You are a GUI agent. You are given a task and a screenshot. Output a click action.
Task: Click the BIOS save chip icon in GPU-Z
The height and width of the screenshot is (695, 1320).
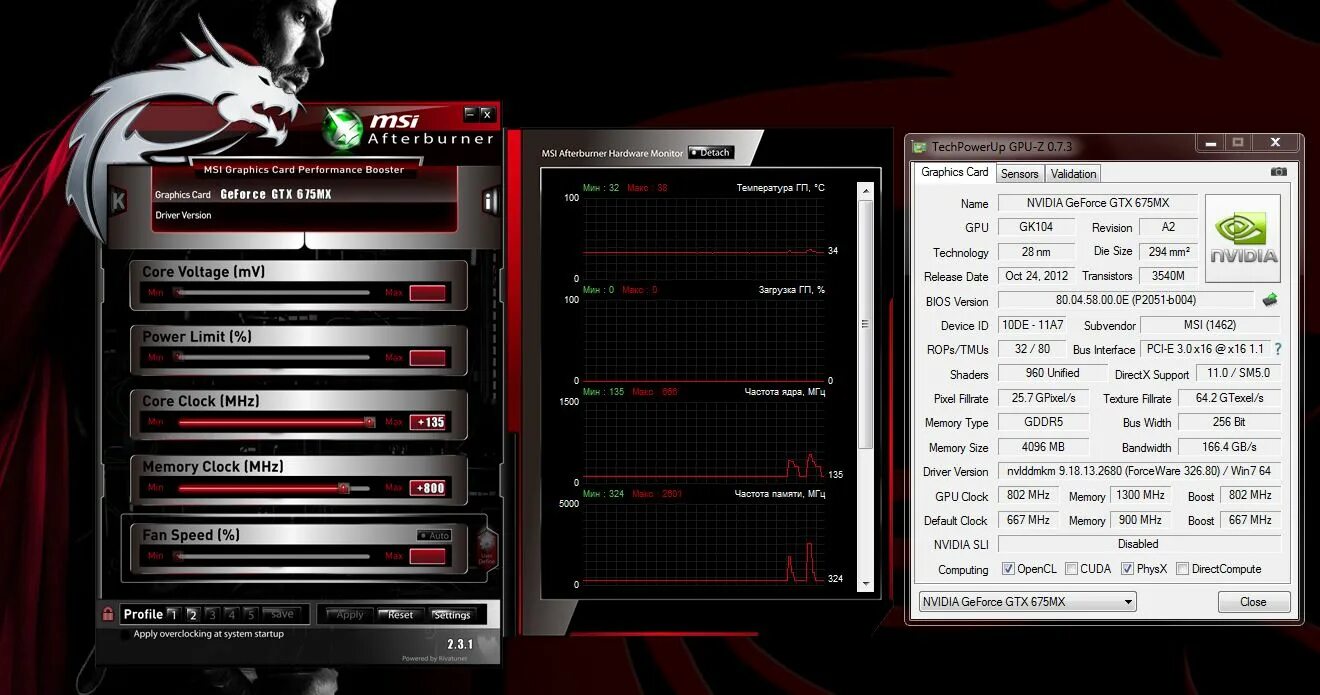click(x=1270, y=299)
